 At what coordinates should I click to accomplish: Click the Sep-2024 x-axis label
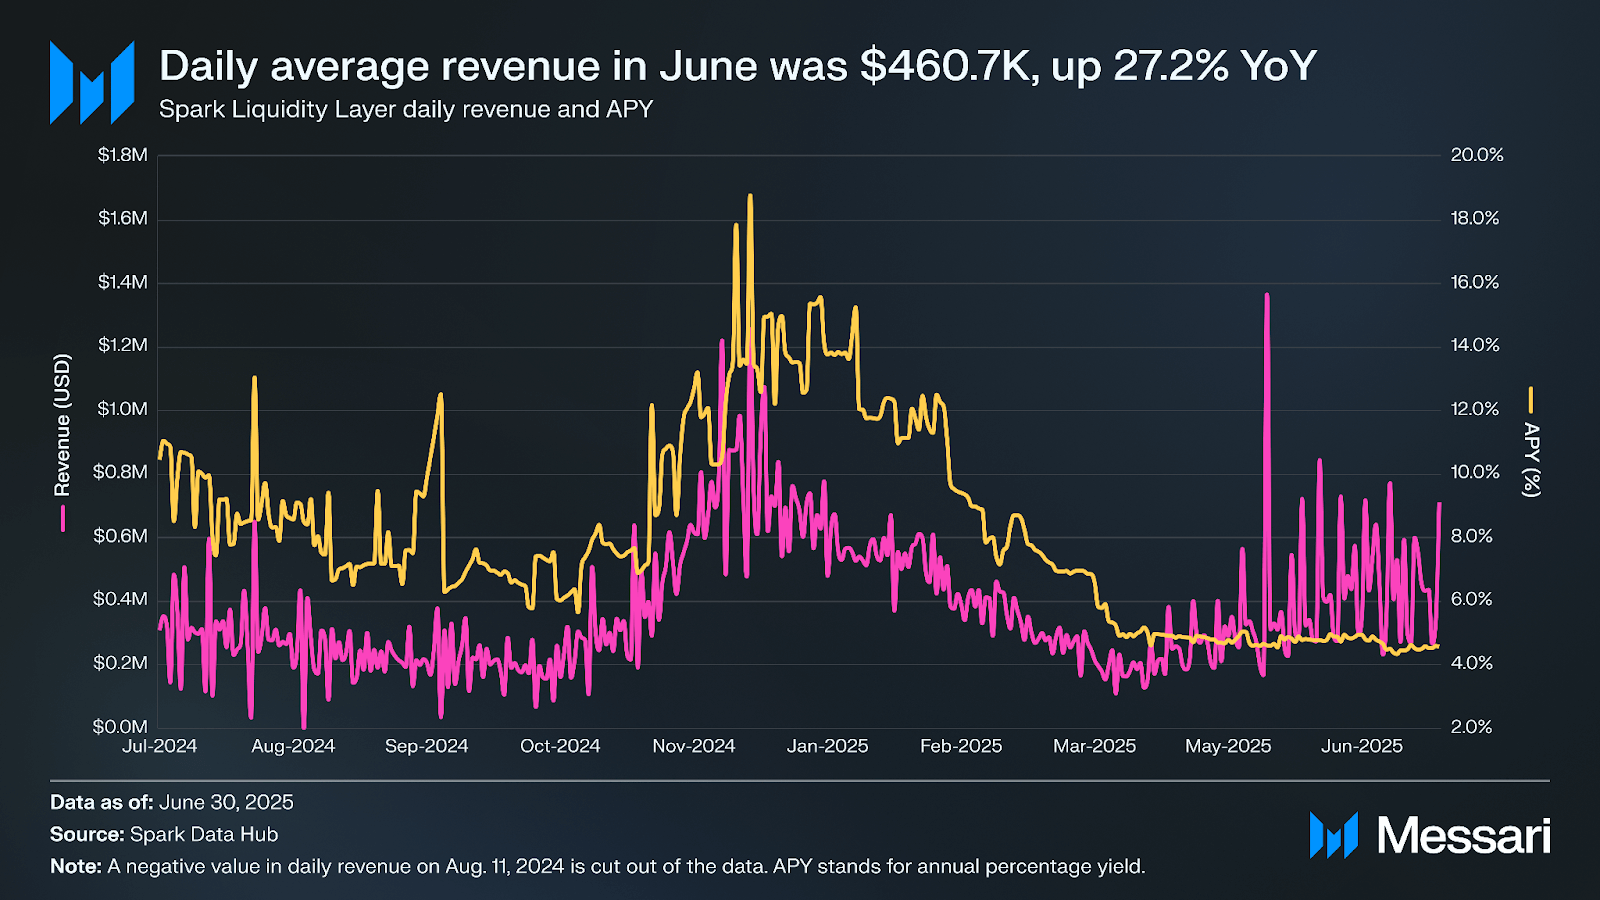[x=427, y=746]
